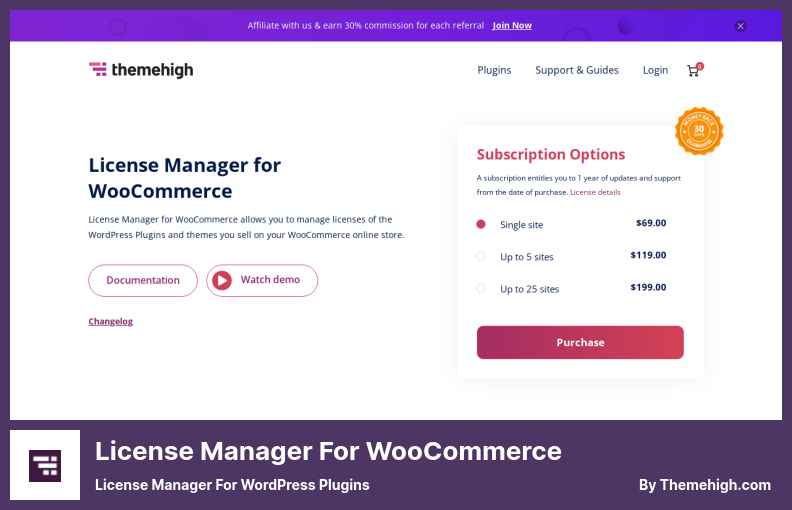Open the shopping cart icon

pos(692,71)
